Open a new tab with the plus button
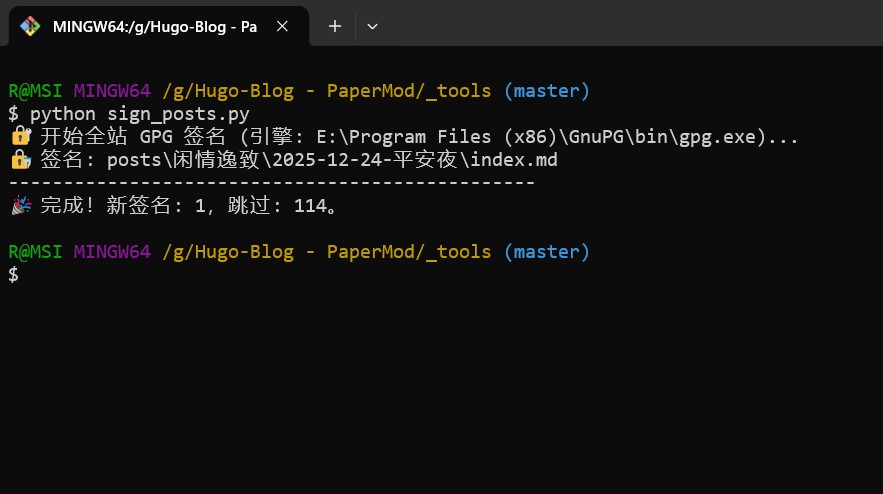883x494 pixels. pos(335,27)
